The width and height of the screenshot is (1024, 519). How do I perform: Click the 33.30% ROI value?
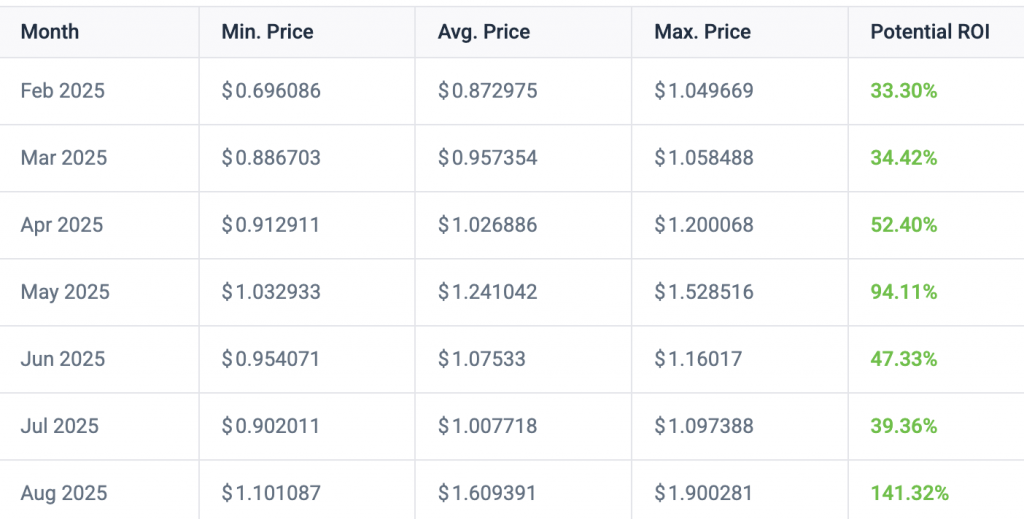pos(904,91)
